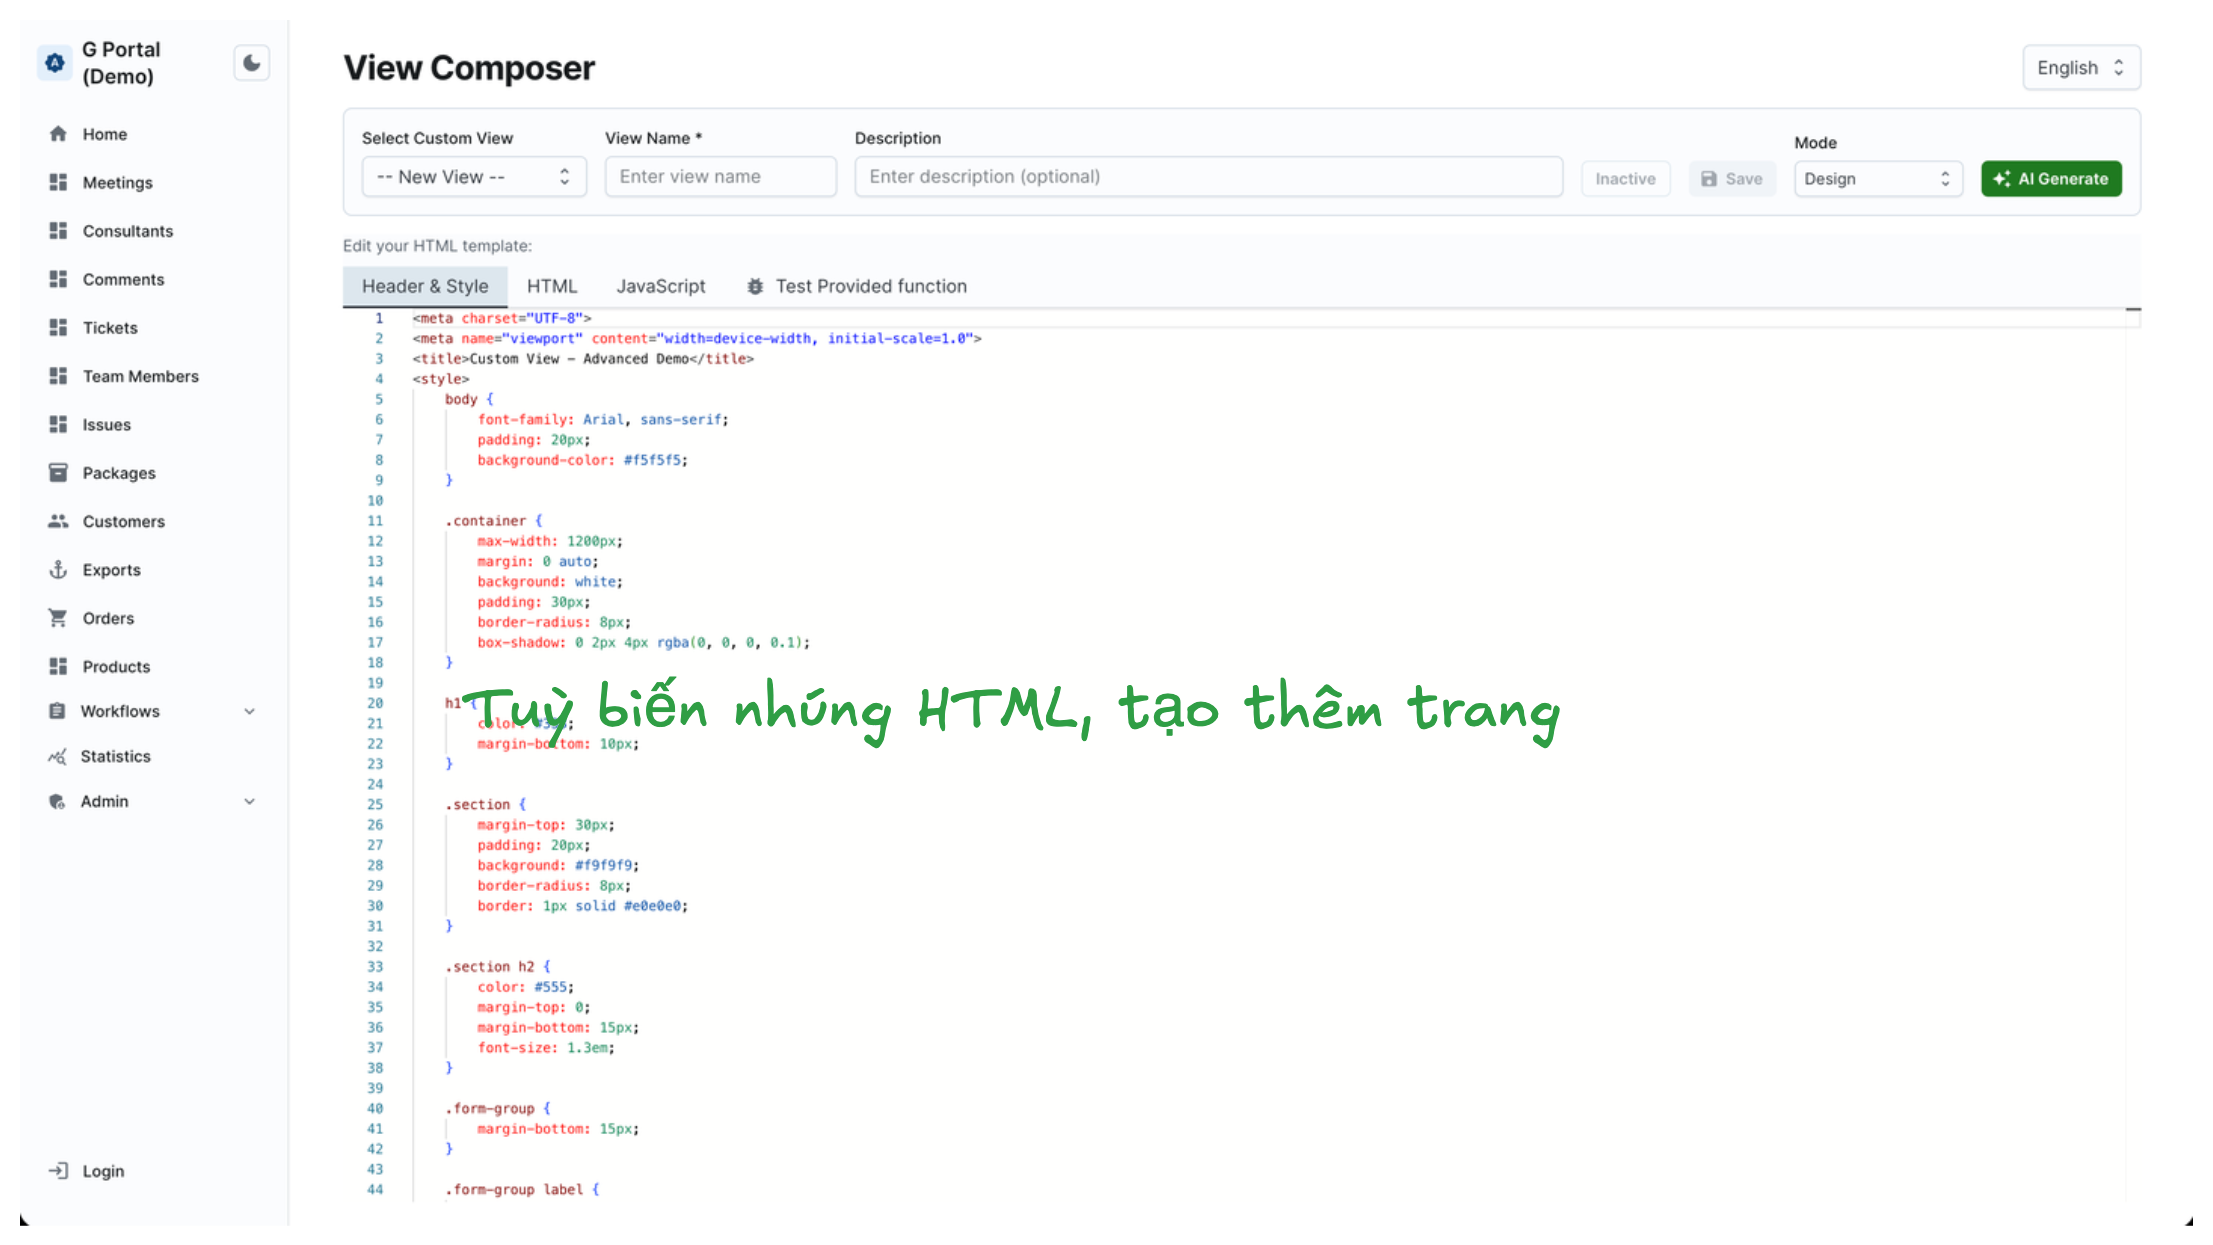Expand the Workflows sidebar section
The image size is (2213, 1245).
point(250,711)
